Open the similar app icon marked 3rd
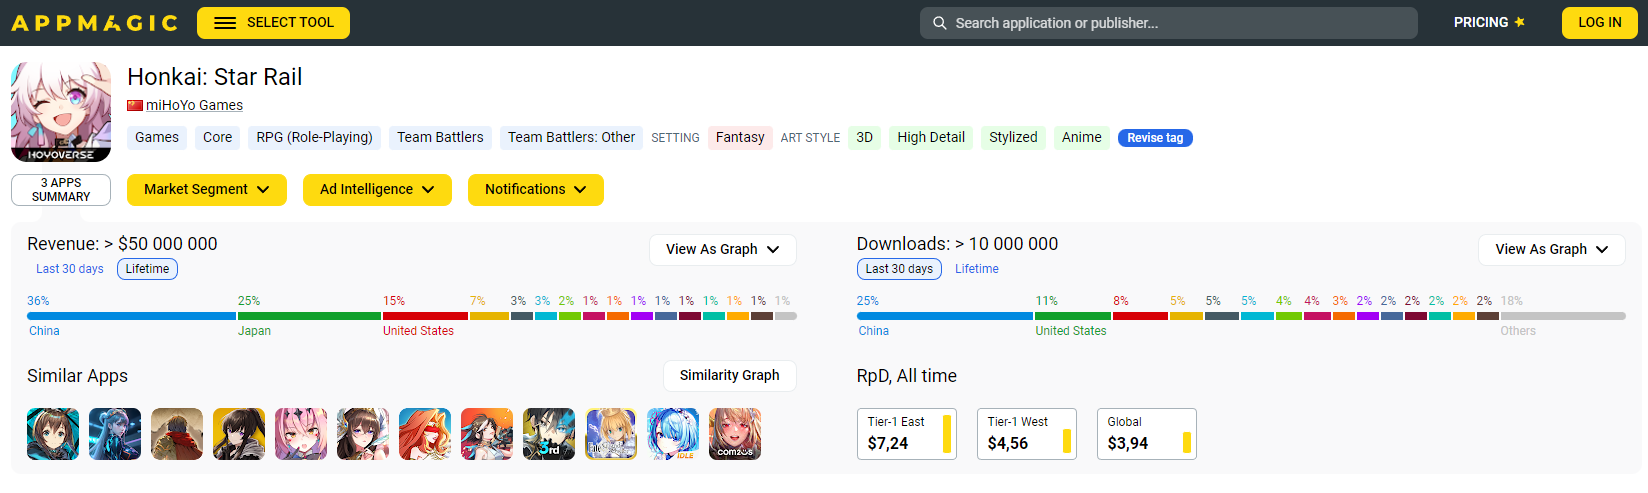The width and height of the screenshot is (1648, 493). [x=549, y=434]
